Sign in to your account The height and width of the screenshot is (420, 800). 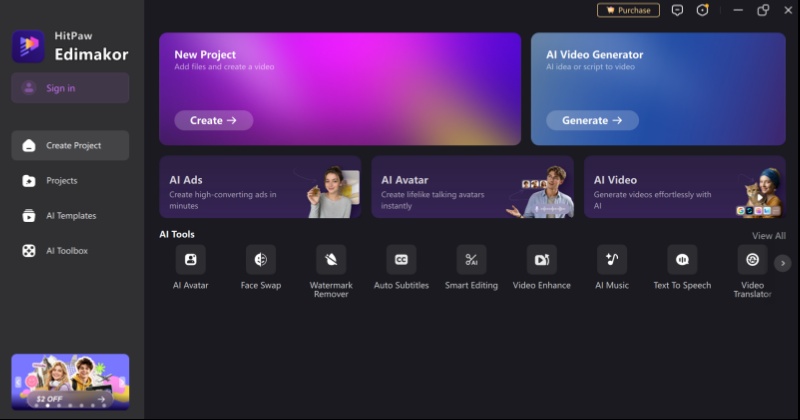tap(70, 88)
